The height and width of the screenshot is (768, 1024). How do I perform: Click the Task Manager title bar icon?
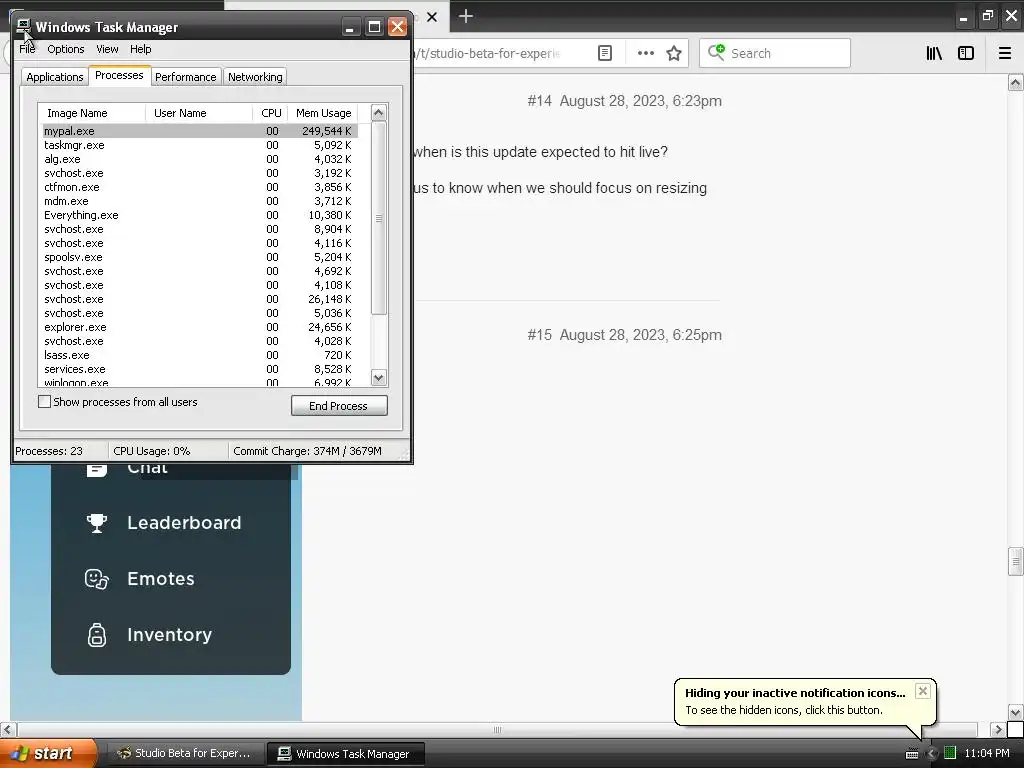[24, 26]
